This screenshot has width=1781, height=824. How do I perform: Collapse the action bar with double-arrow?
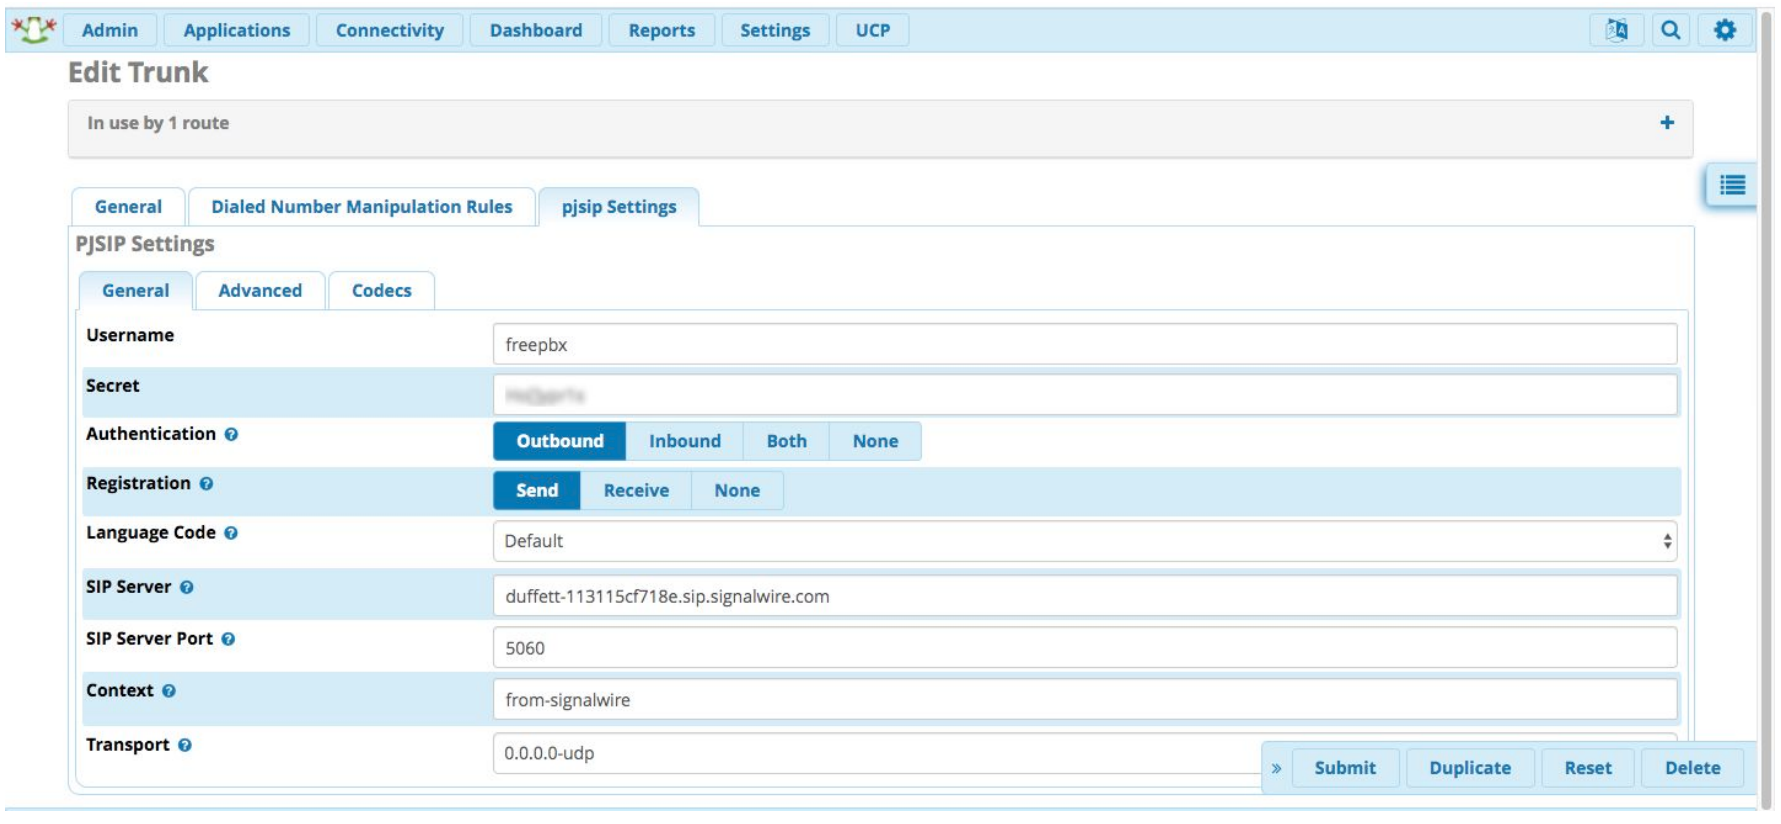[x=1276, y=768]
